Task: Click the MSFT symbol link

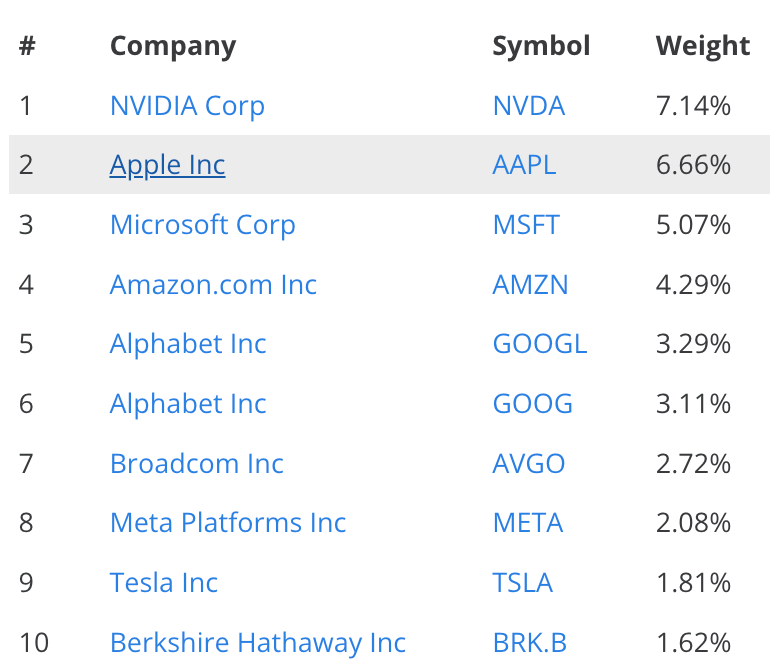Action: tap(526, 225)
